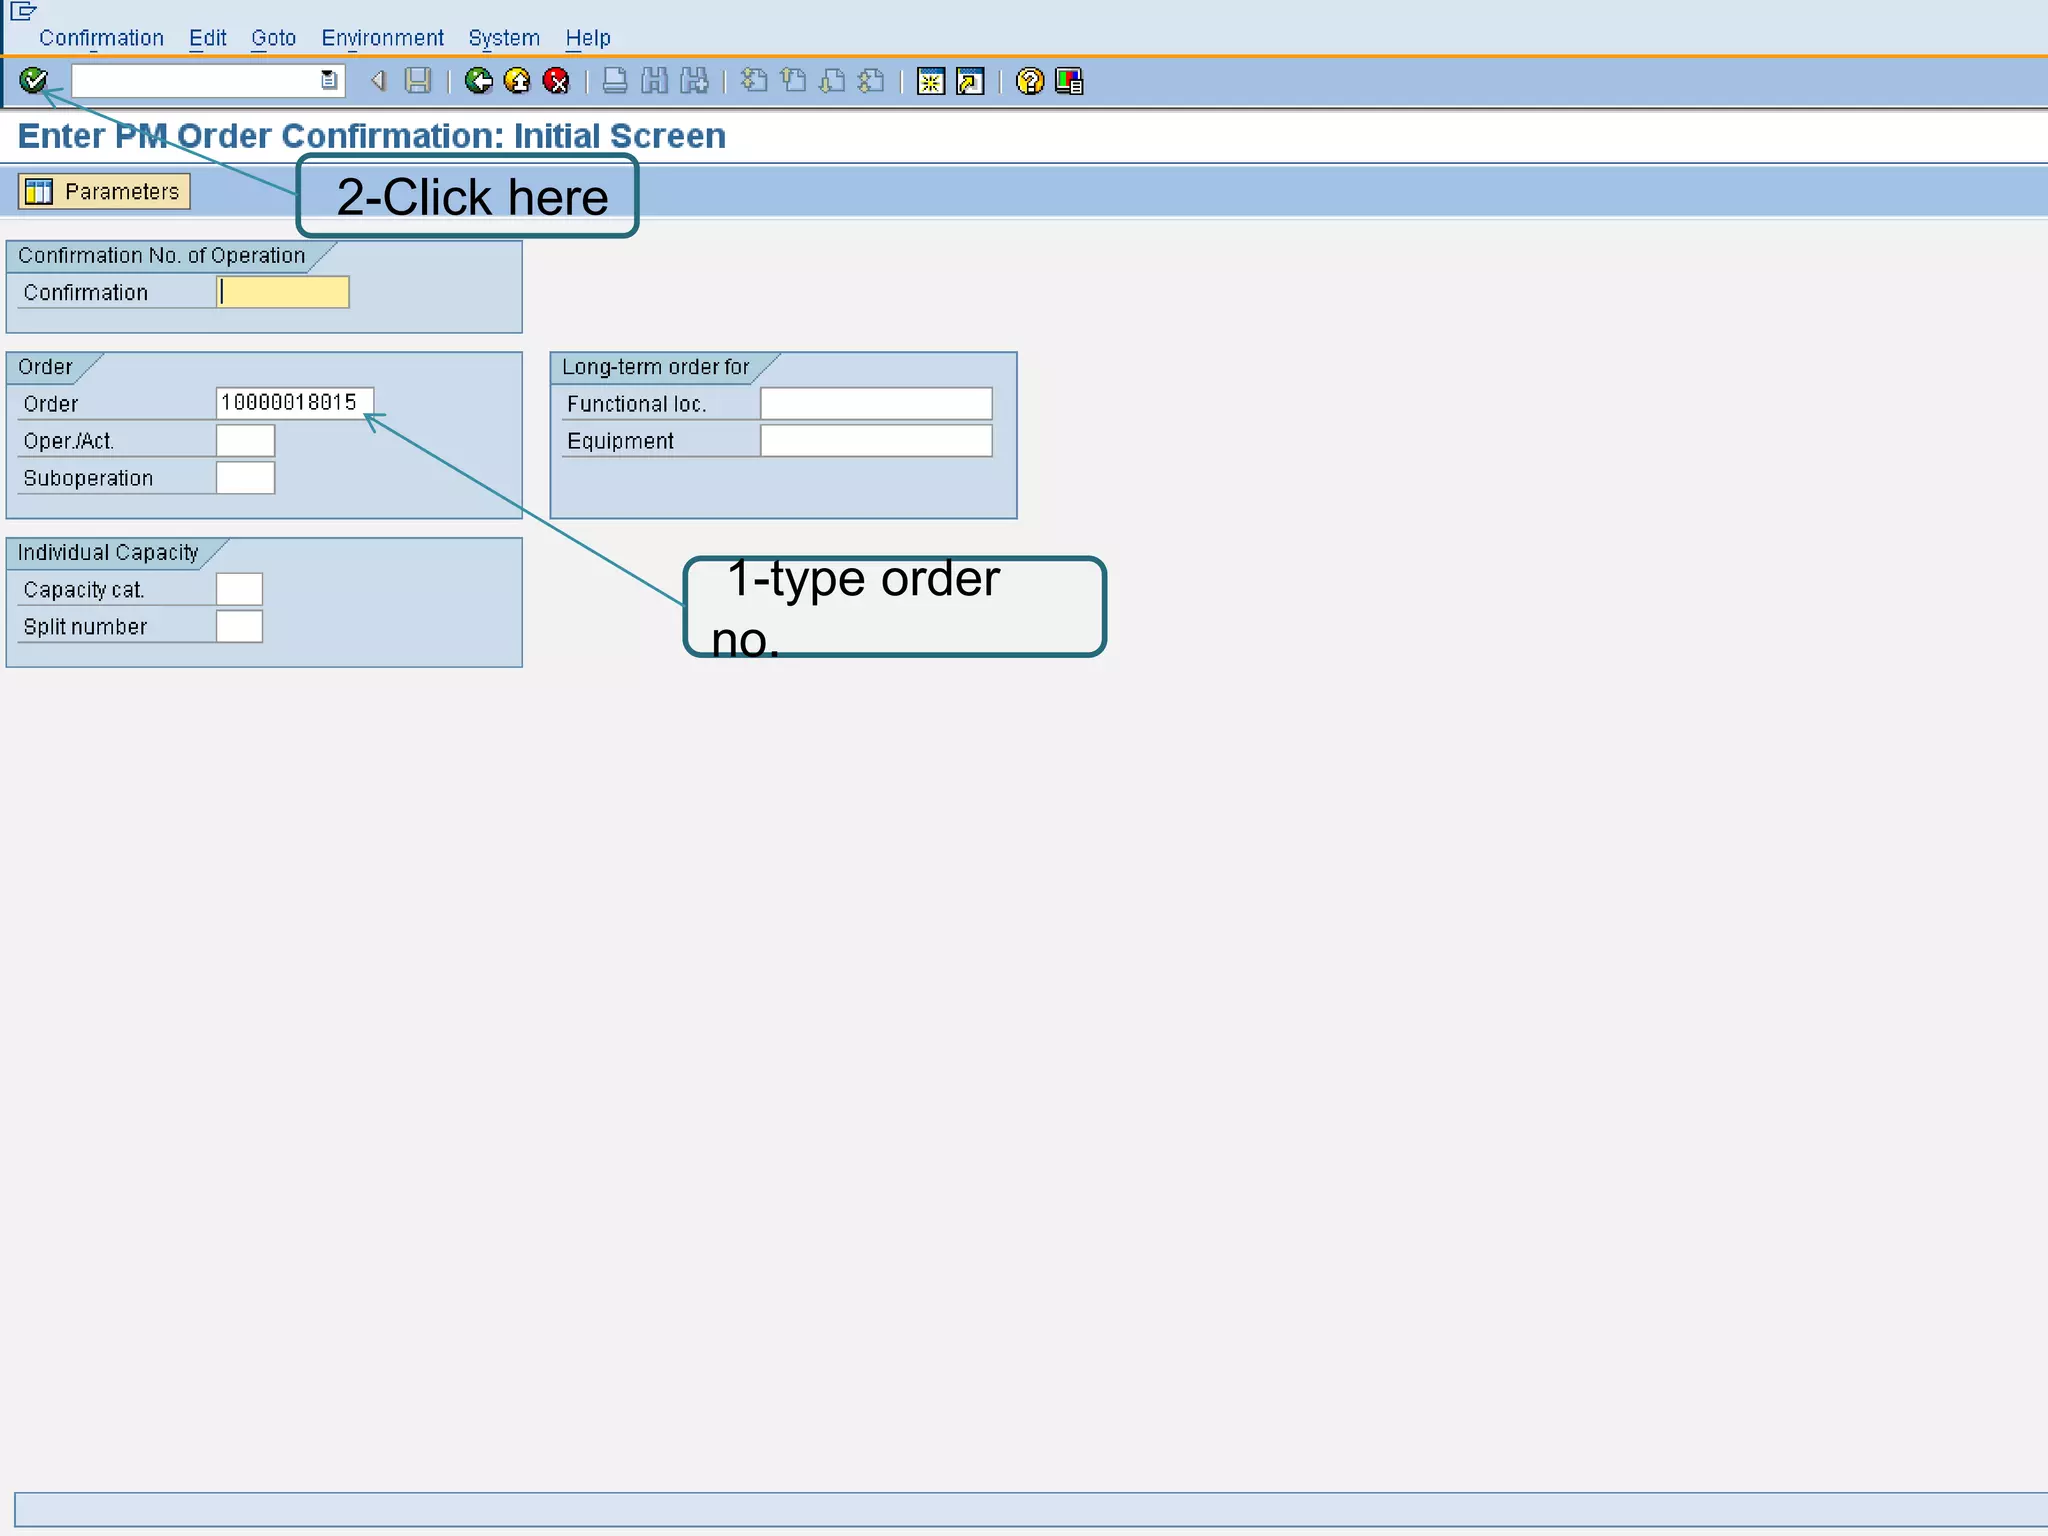Image resolution: width=2048 pixels, height=1536 pixels.
Task: Click the Generate Shortcut icon
Action: (970, 81)
